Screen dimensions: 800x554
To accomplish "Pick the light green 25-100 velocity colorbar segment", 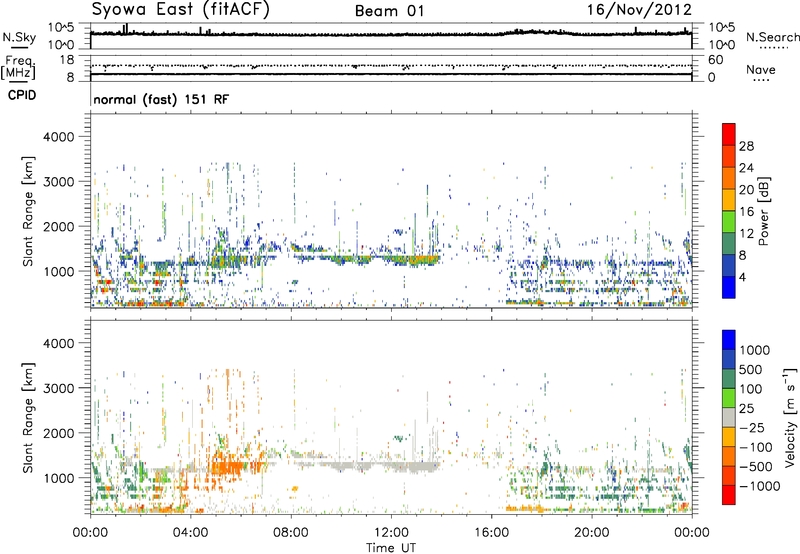I will coord(729,398).
